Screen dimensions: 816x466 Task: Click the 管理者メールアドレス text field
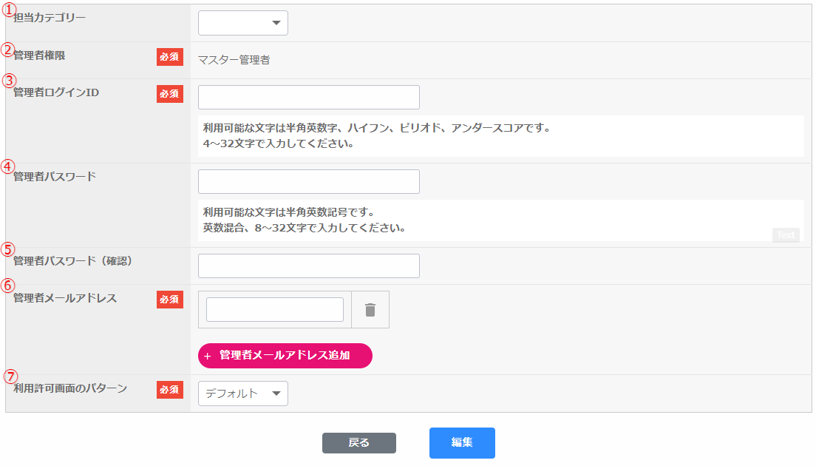275,310
